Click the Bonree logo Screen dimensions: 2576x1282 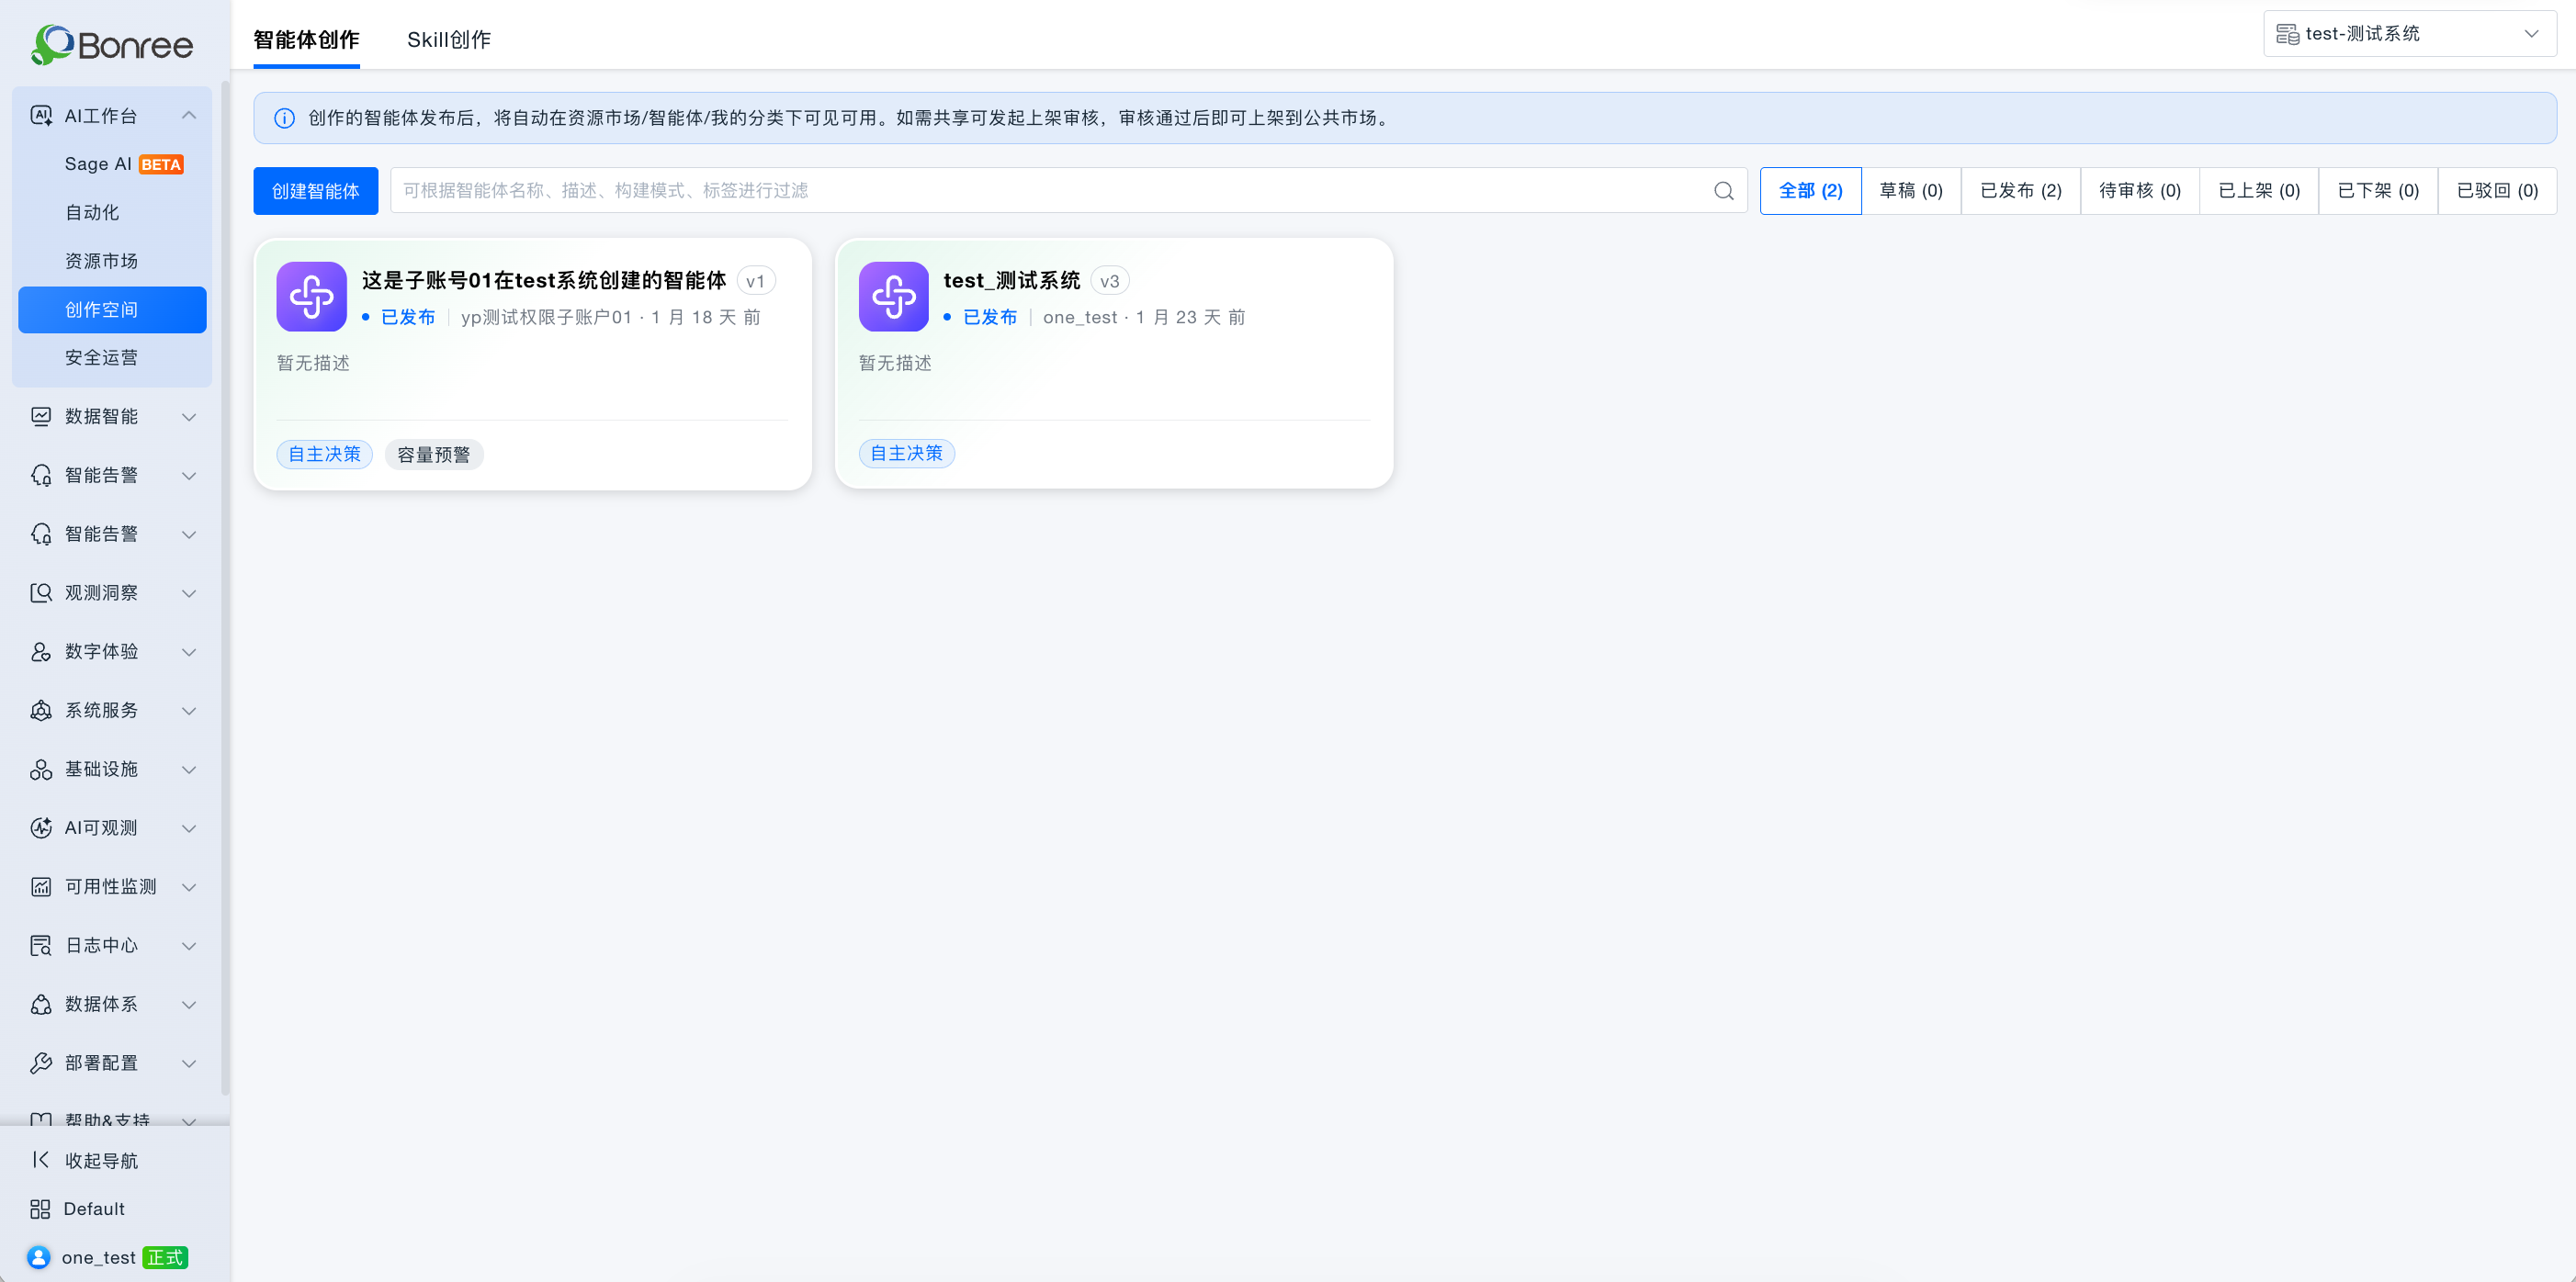[x=112, y=45]
